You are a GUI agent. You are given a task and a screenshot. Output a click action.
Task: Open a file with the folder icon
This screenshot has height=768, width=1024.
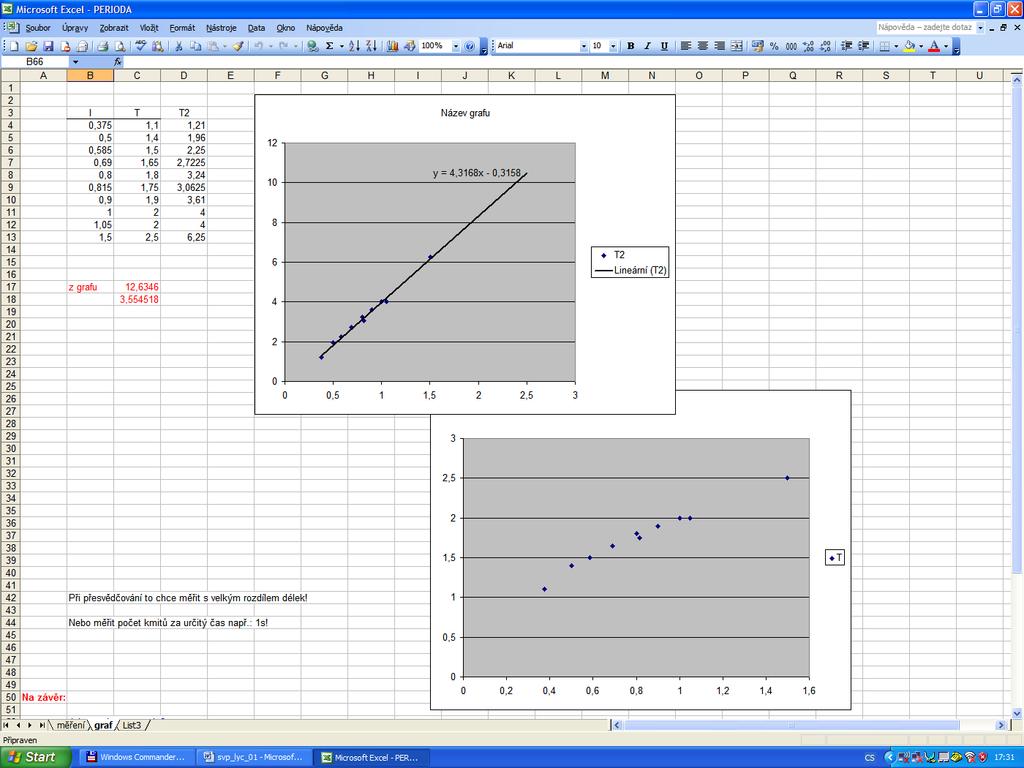pyautogui.click(x=31, y=46)
